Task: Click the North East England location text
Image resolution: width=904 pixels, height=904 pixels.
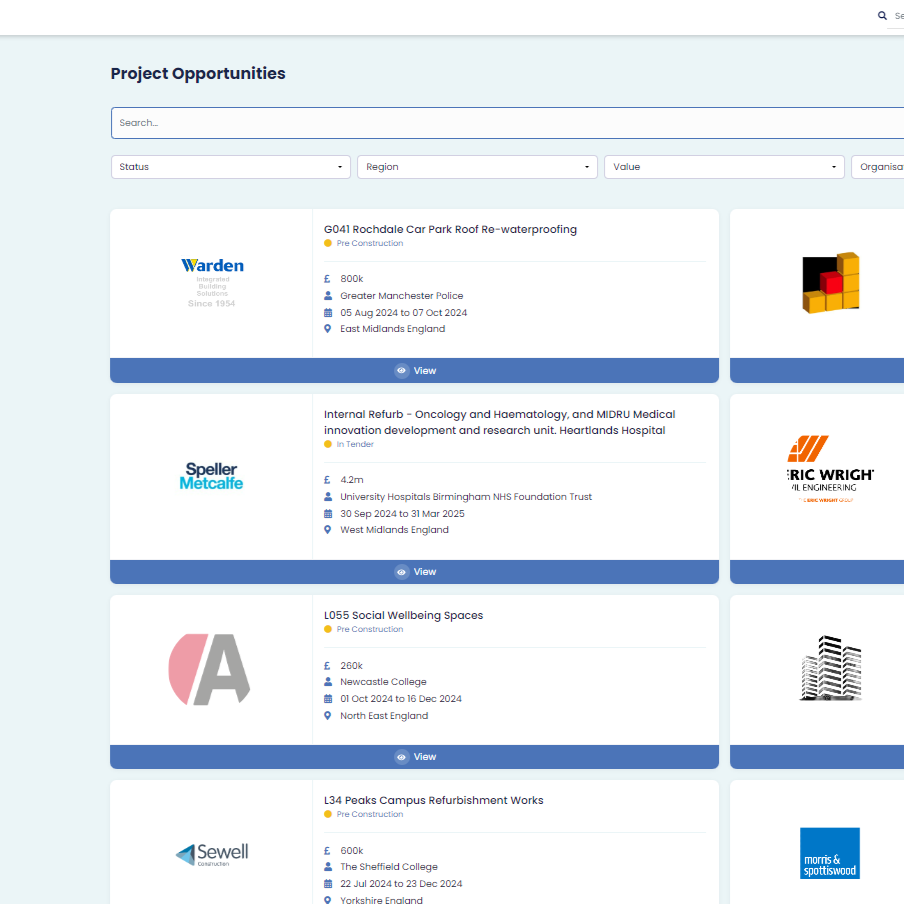Action: pos(384,715)
